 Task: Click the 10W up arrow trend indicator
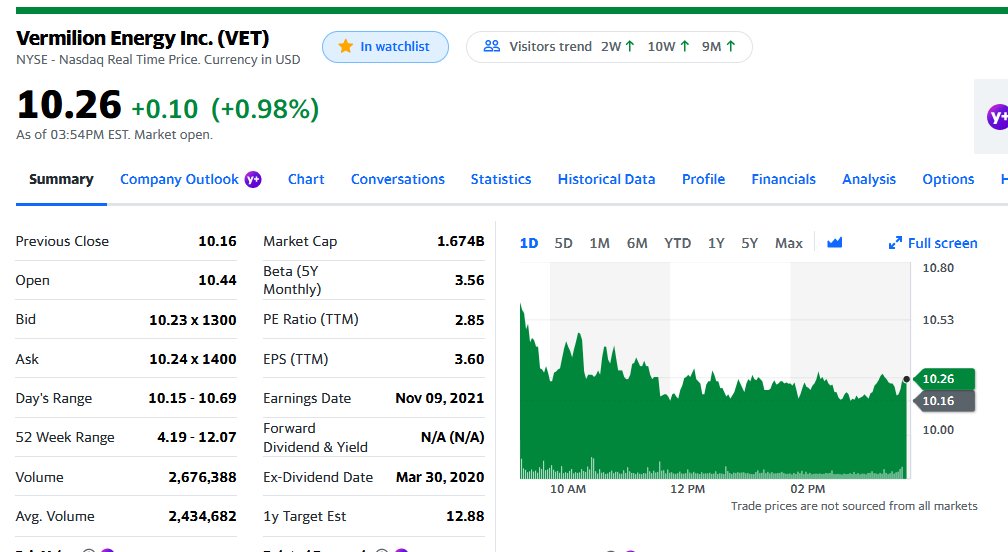coord(685,46)
